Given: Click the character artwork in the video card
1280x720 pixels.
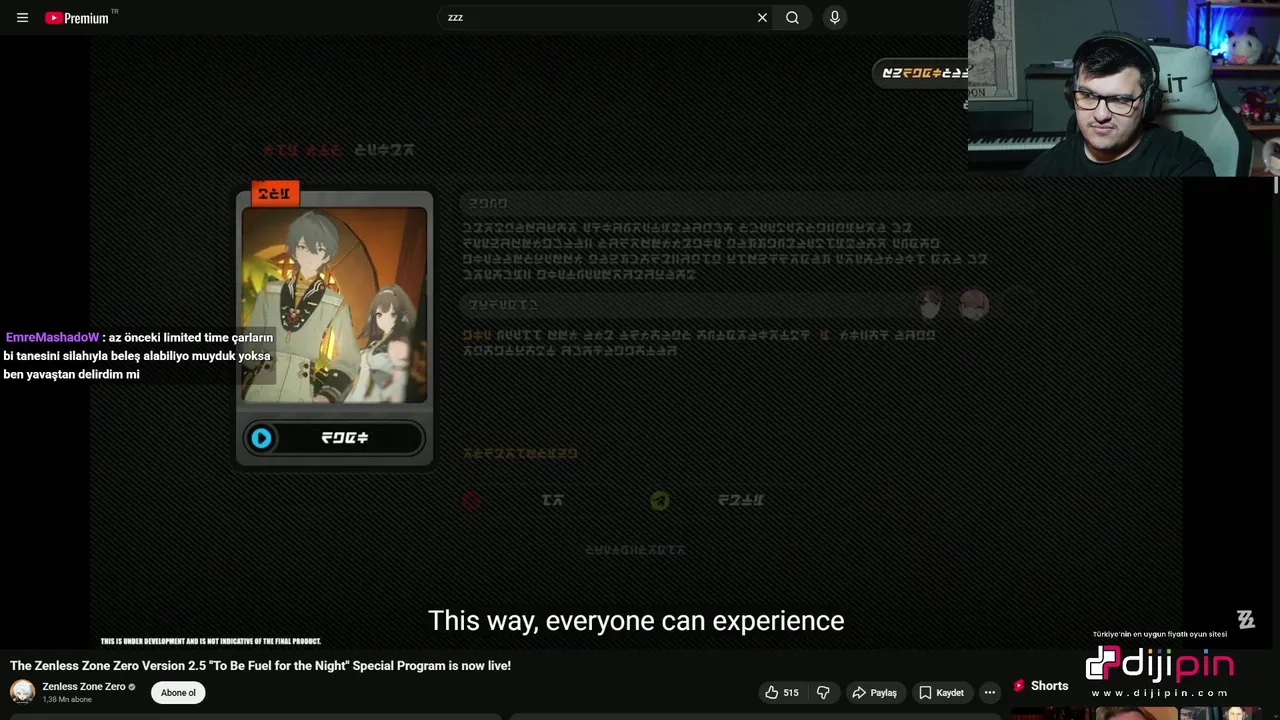Looking at the screenshot, I should 334,304.
